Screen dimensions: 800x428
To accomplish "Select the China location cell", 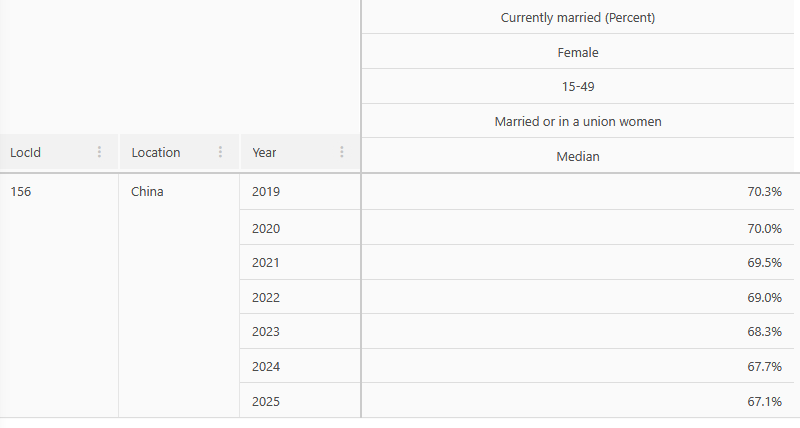I will 179,296.
